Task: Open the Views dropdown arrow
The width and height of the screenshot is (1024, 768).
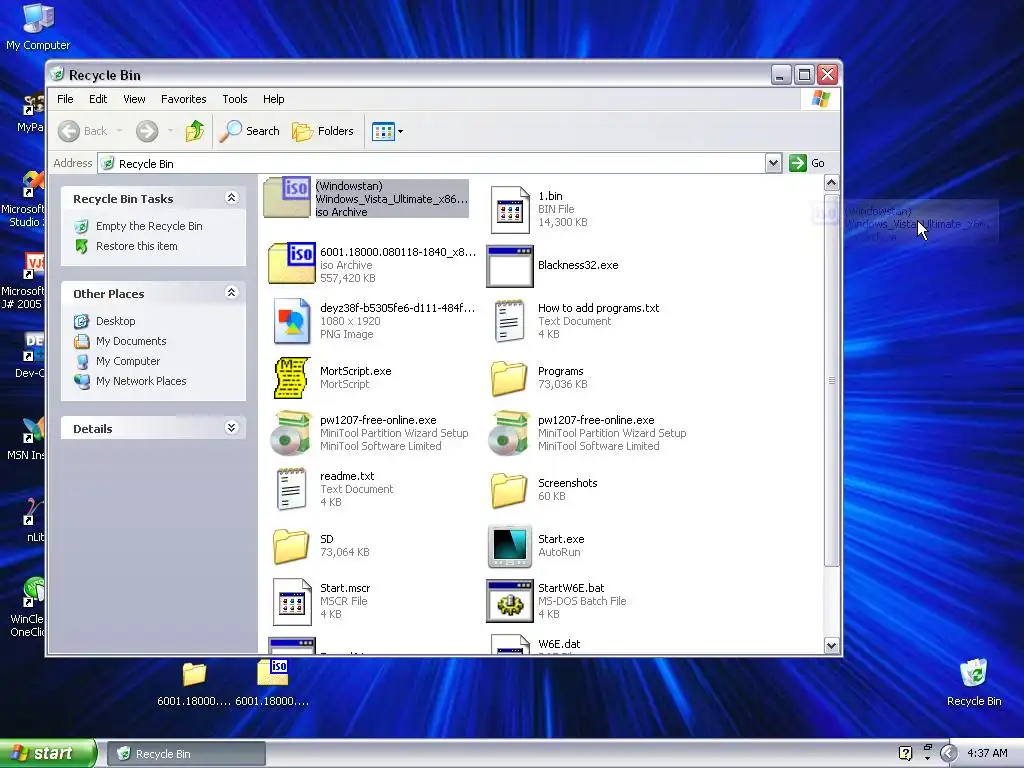Action: point(400,131)
